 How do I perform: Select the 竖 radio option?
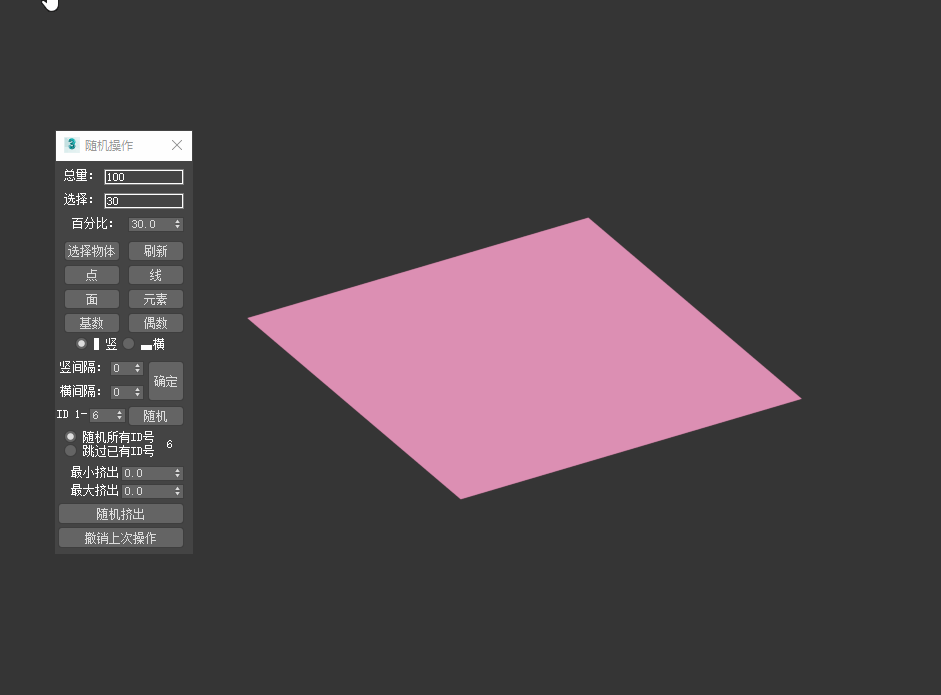[x=81, y=344]
